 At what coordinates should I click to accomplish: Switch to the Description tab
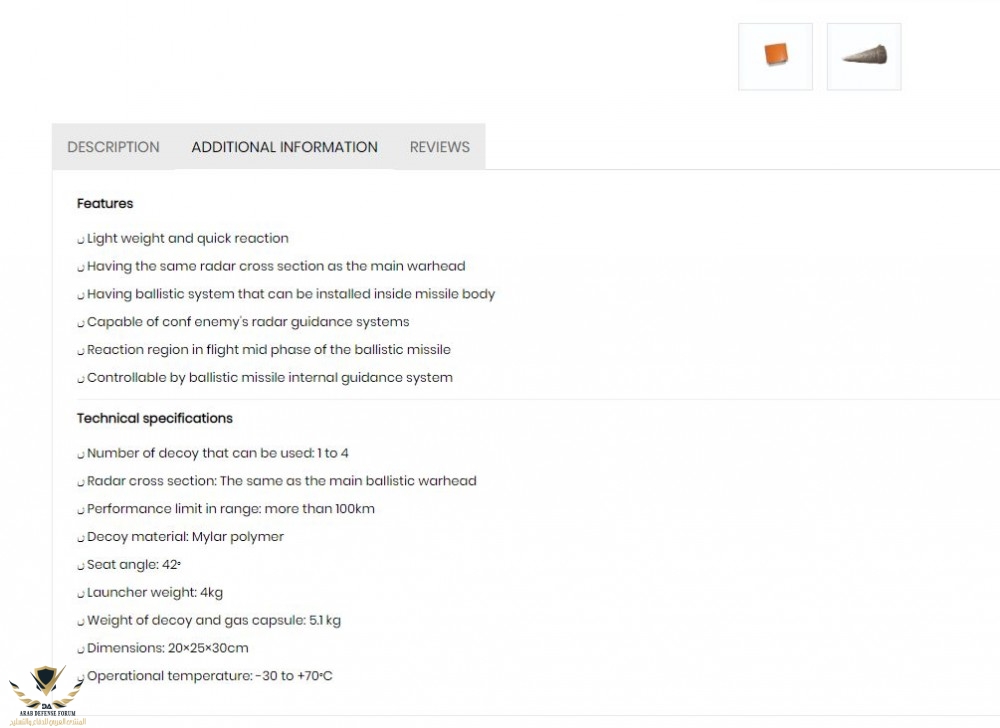tap(113, 147)
